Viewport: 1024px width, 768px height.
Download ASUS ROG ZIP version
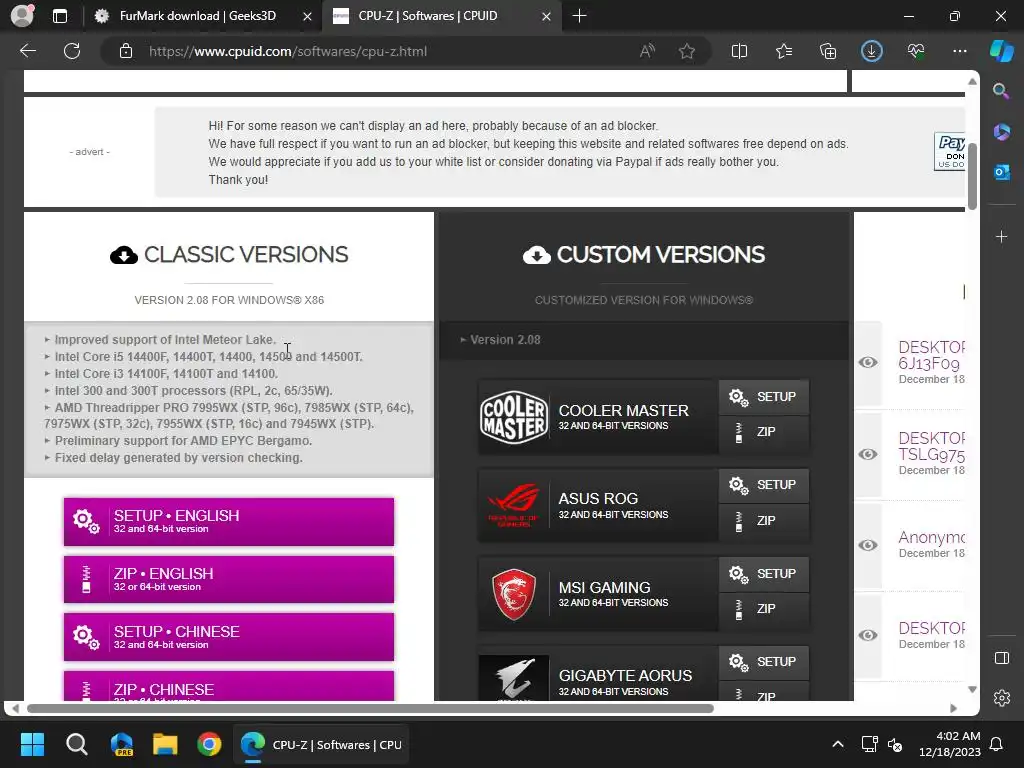click(x=763, y=521)
